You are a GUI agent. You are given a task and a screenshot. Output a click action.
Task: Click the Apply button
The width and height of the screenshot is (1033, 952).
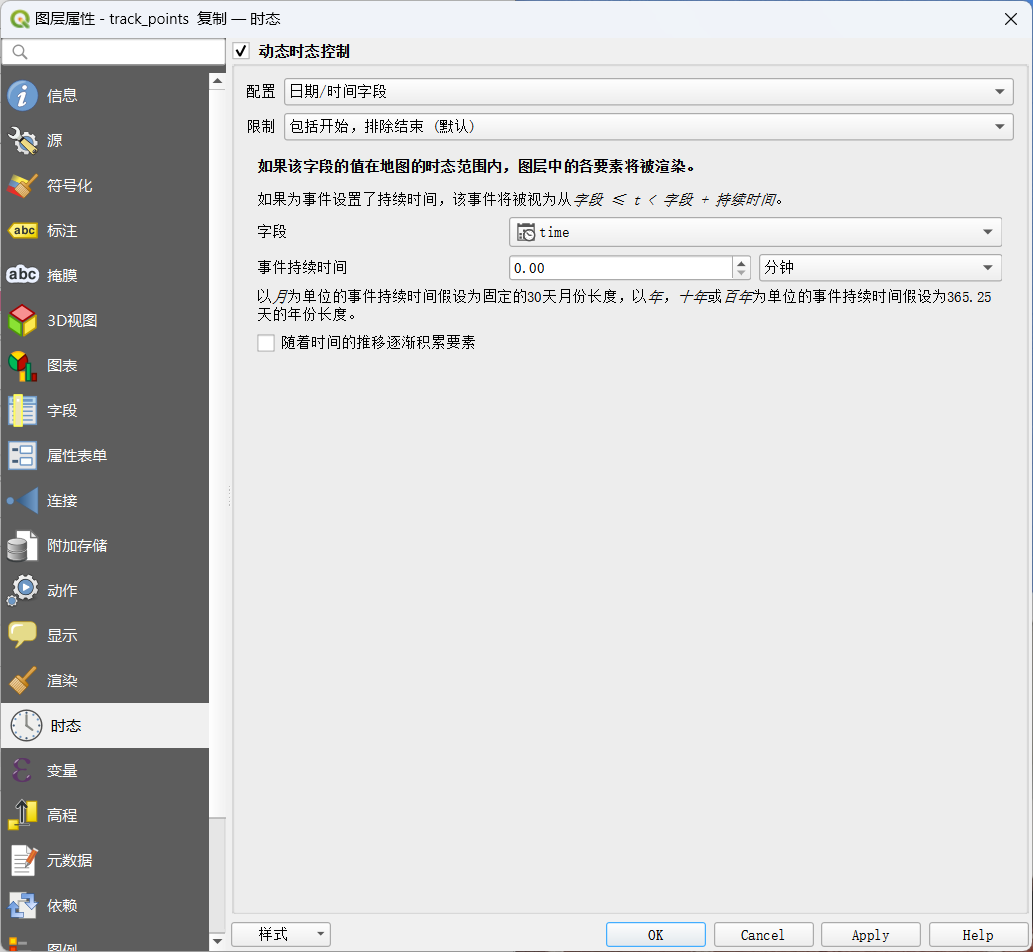pos(870,935)
